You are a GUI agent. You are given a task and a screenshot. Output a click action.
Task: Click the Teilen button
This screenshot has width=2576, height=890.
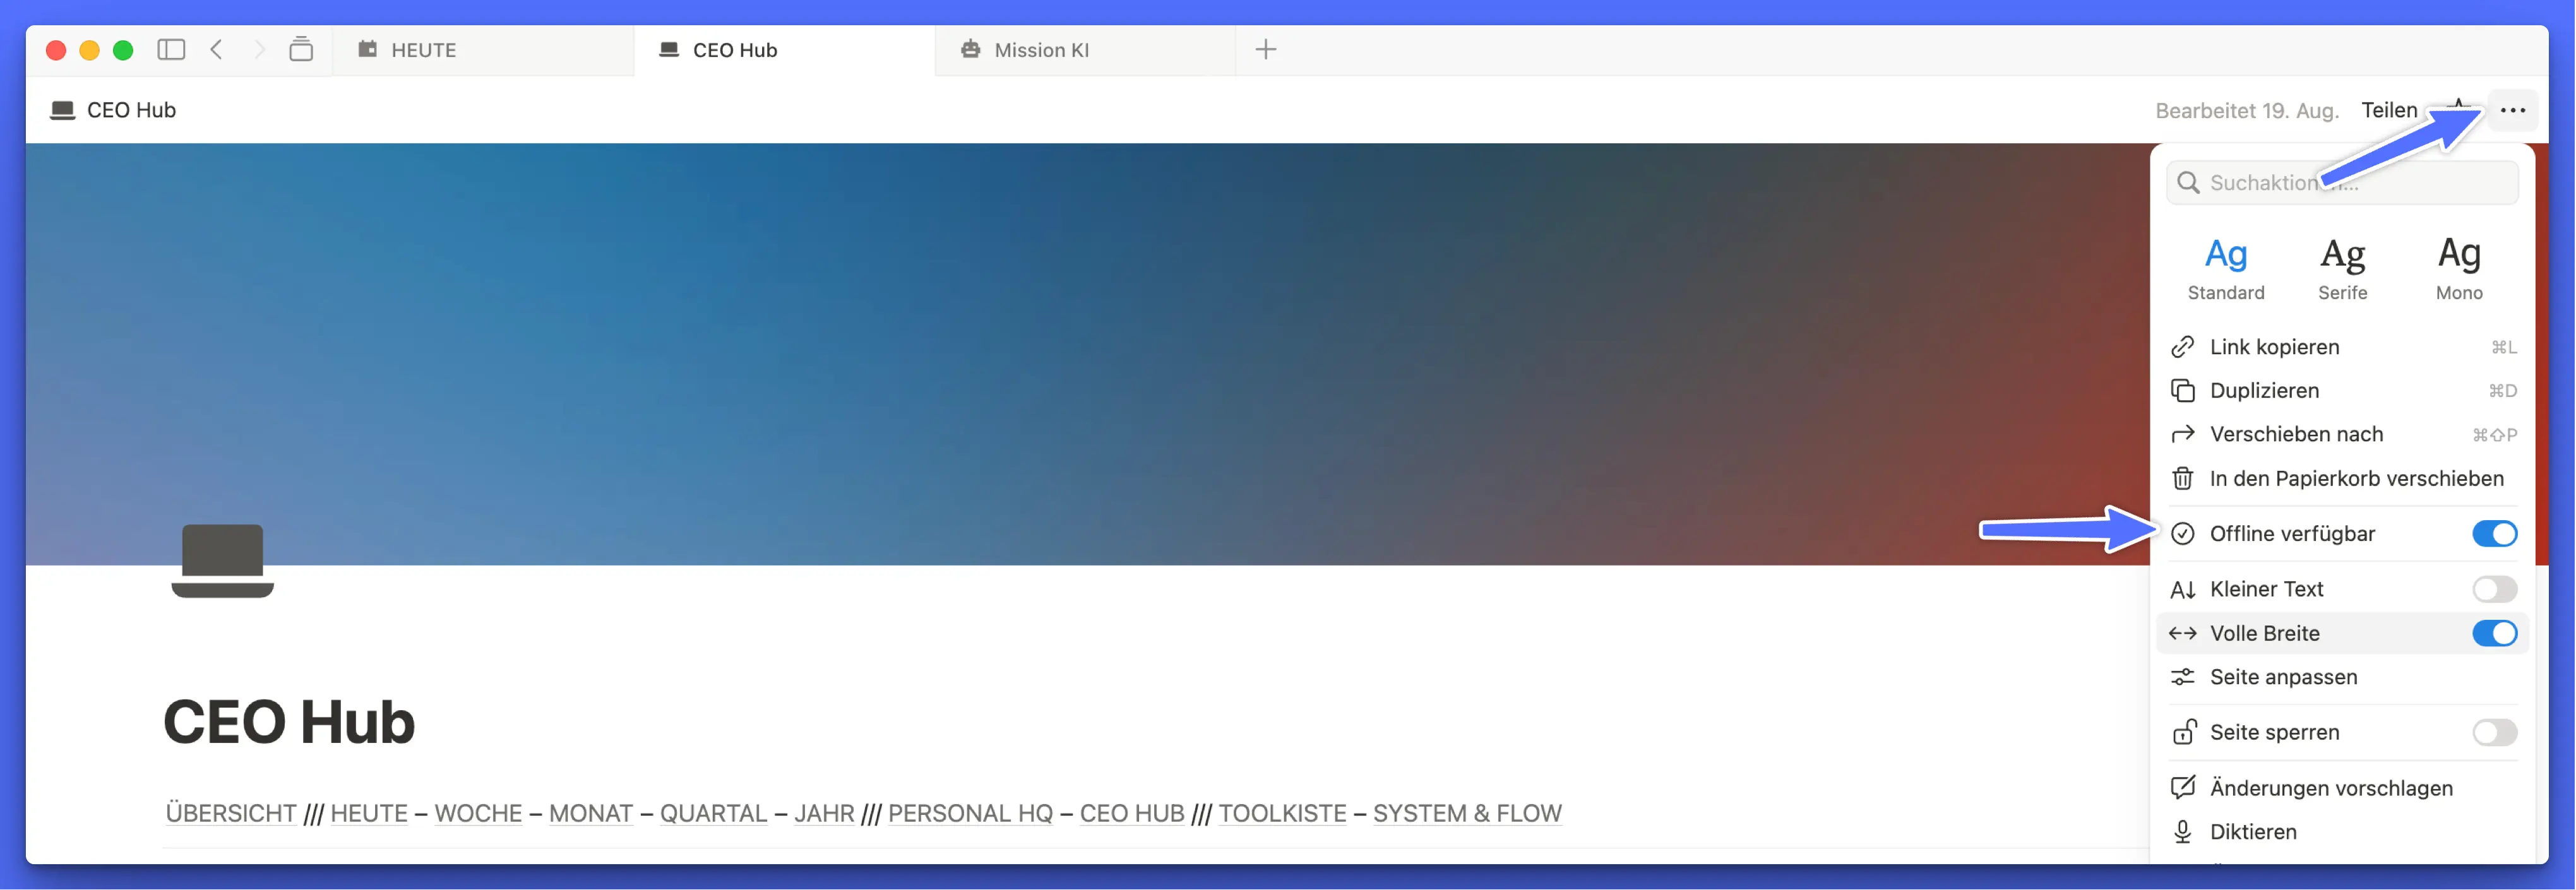[x=2388, y=110]
